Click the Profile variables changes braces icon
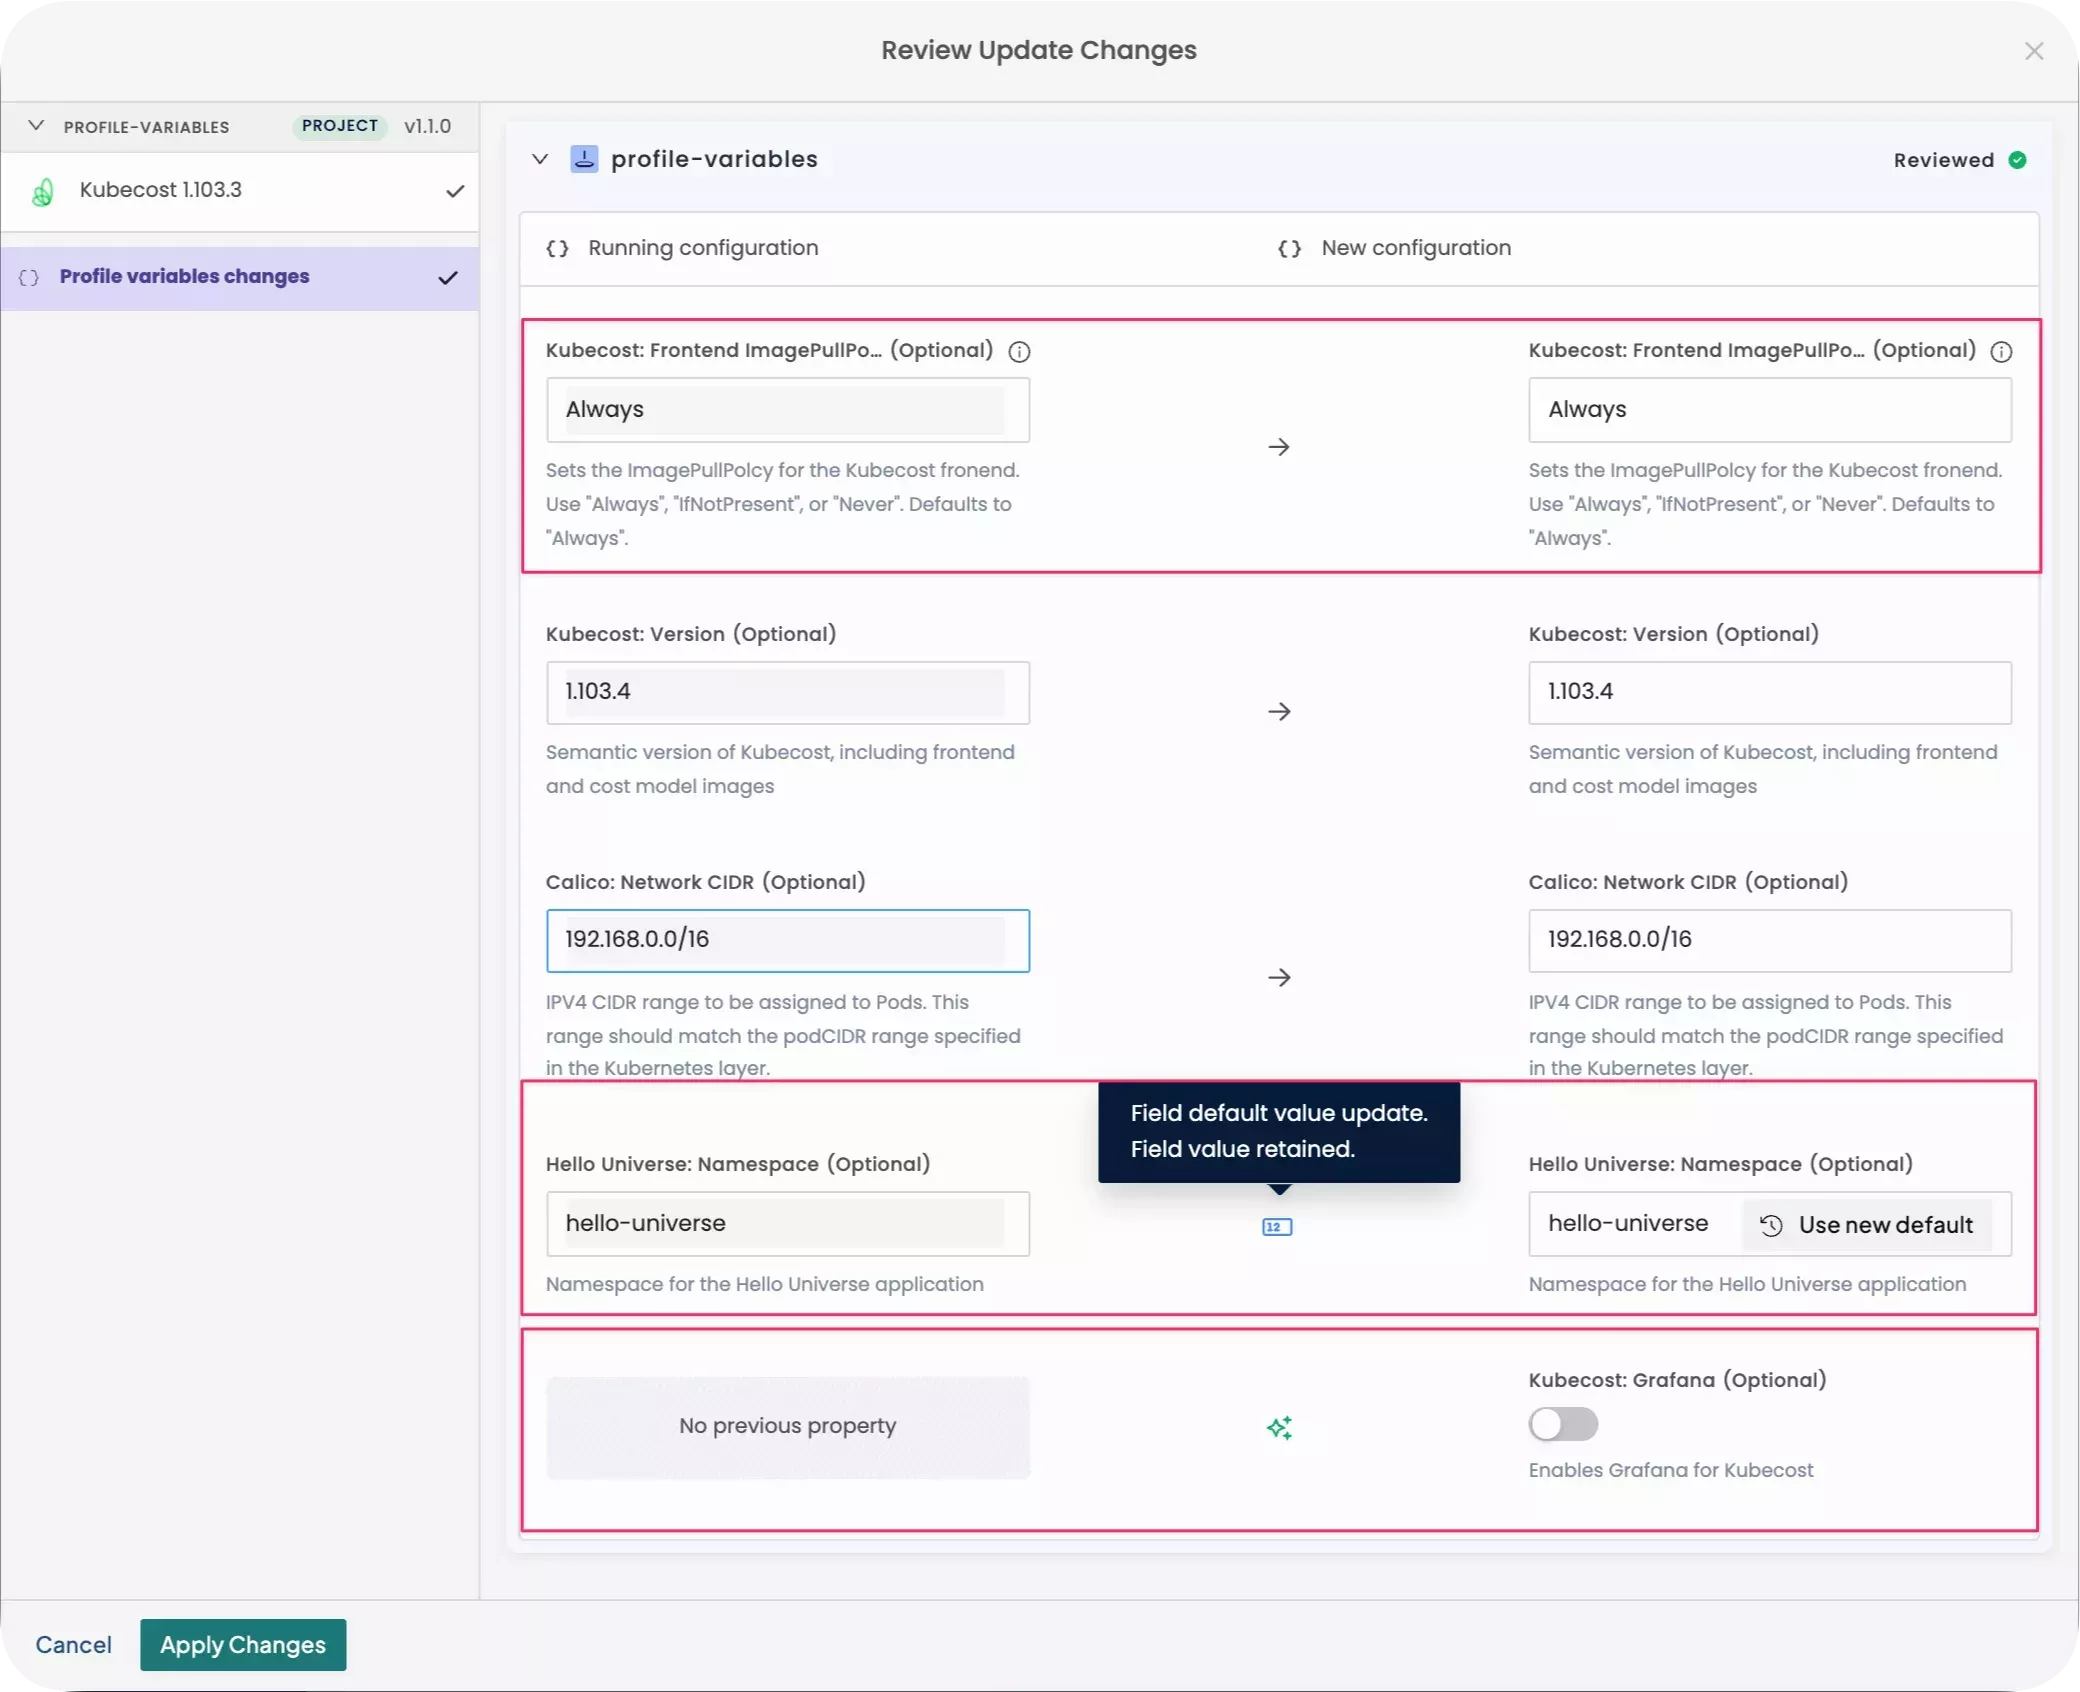 tap(29, 277)
